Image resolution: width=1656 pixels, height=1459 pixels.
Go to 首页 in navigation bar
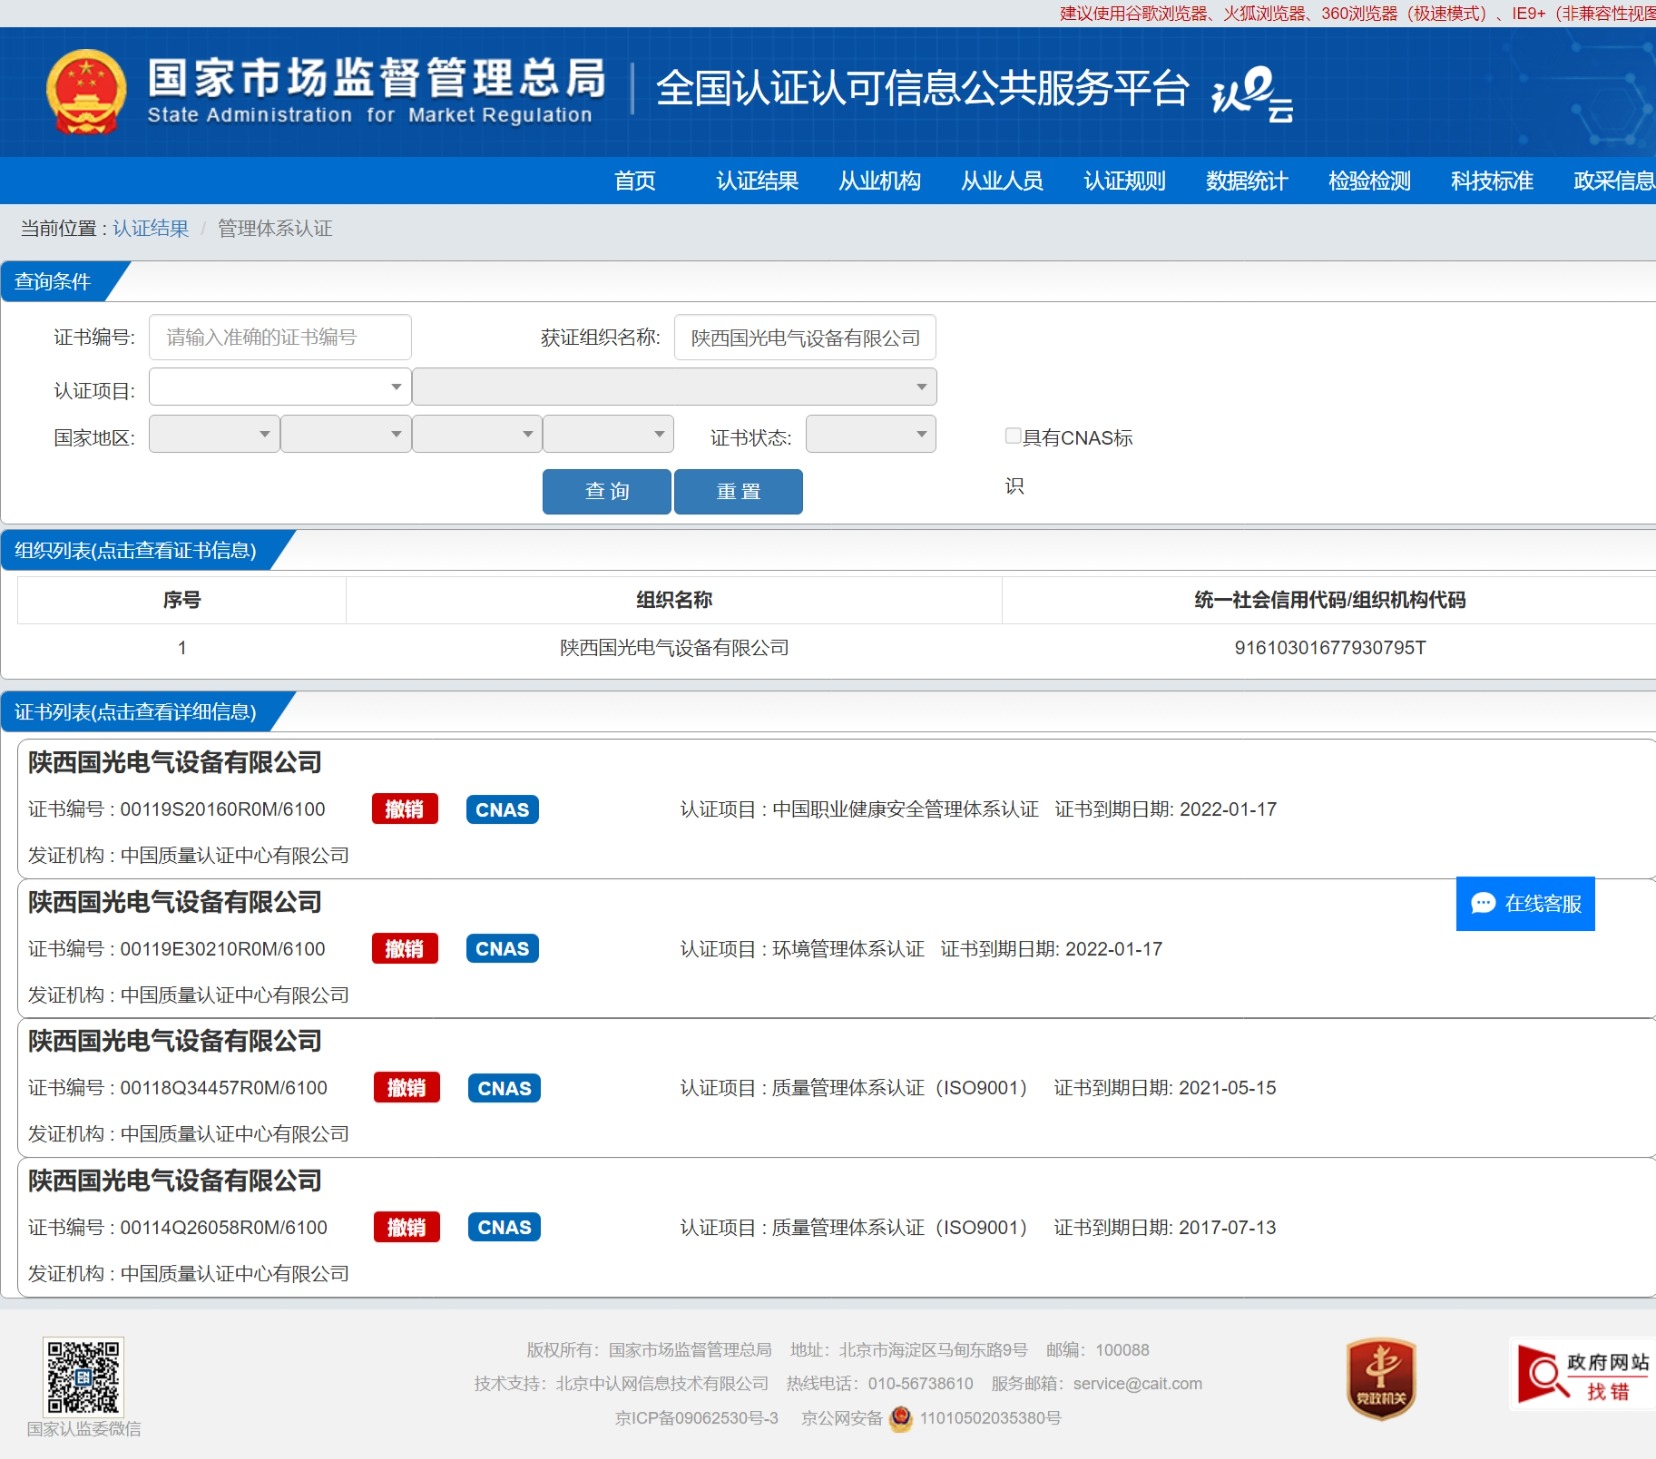tap(635, 181)
